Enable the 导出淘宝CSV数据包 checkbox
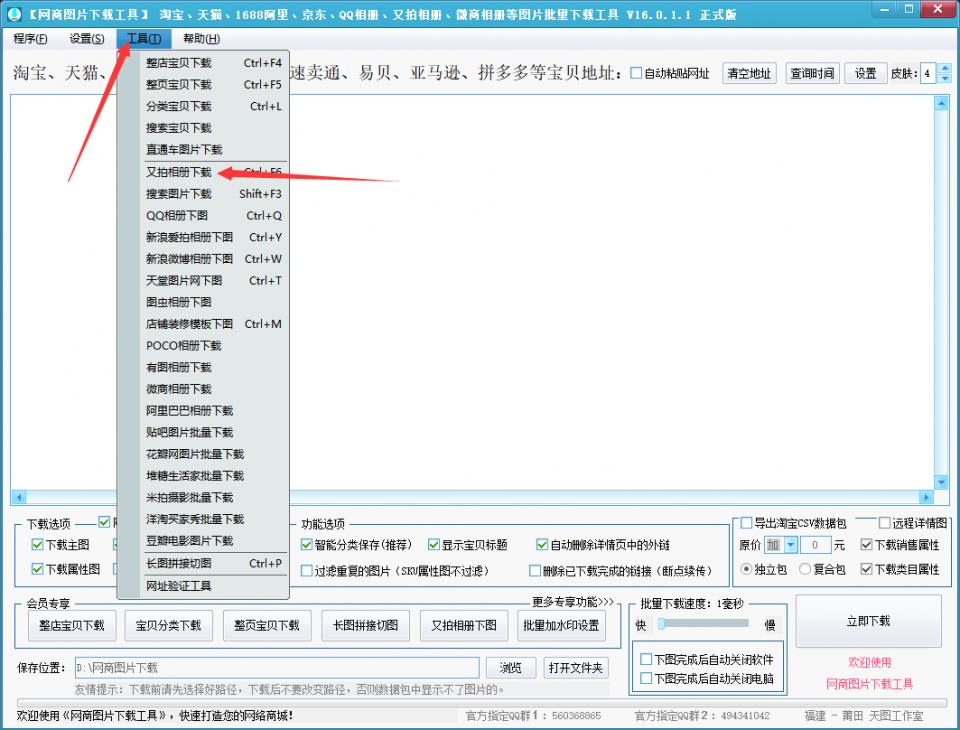The image size is (960, 730). 746,522
